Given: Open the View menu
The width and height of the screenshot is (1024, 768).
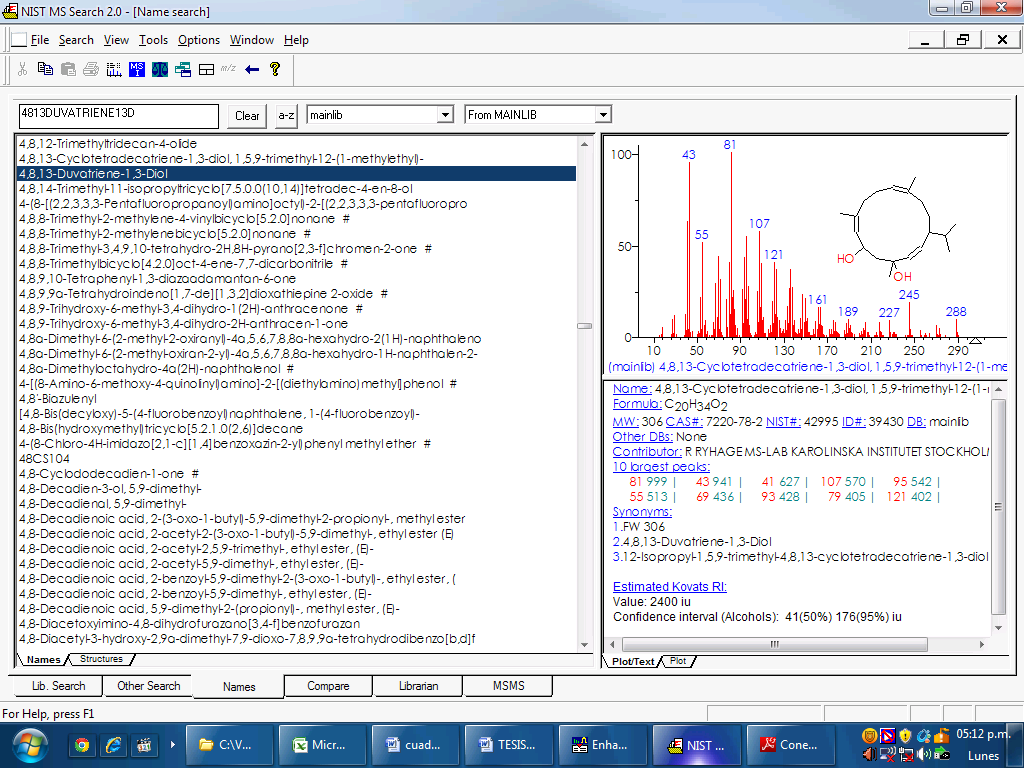Looking at the screenshot, I should [x=116, y=40].
